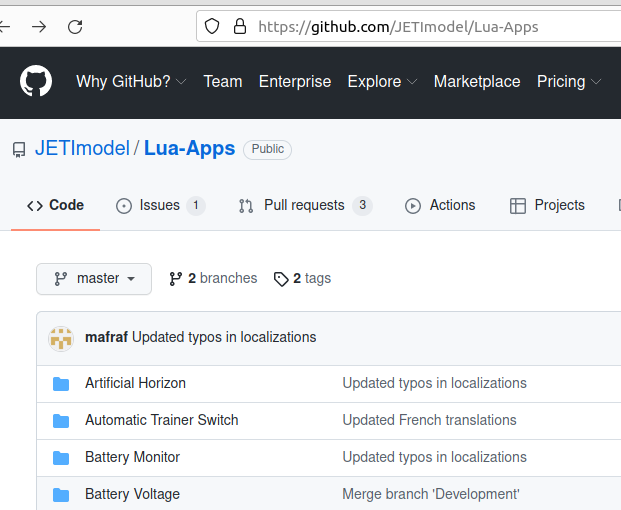621x510 pixels.
Task: Click the Projects table icon
Action: tap(518, 206)
